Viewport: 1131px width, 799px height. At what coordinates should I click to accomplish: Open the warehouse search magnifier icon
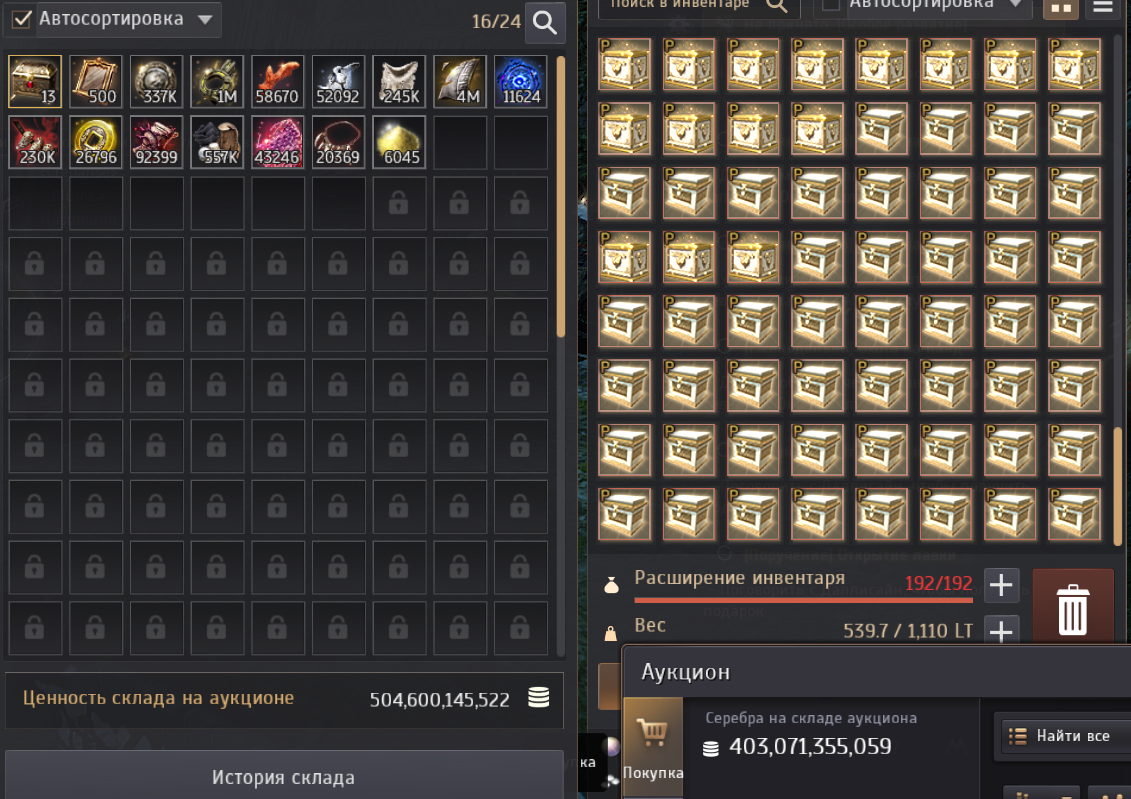(545, 22)
